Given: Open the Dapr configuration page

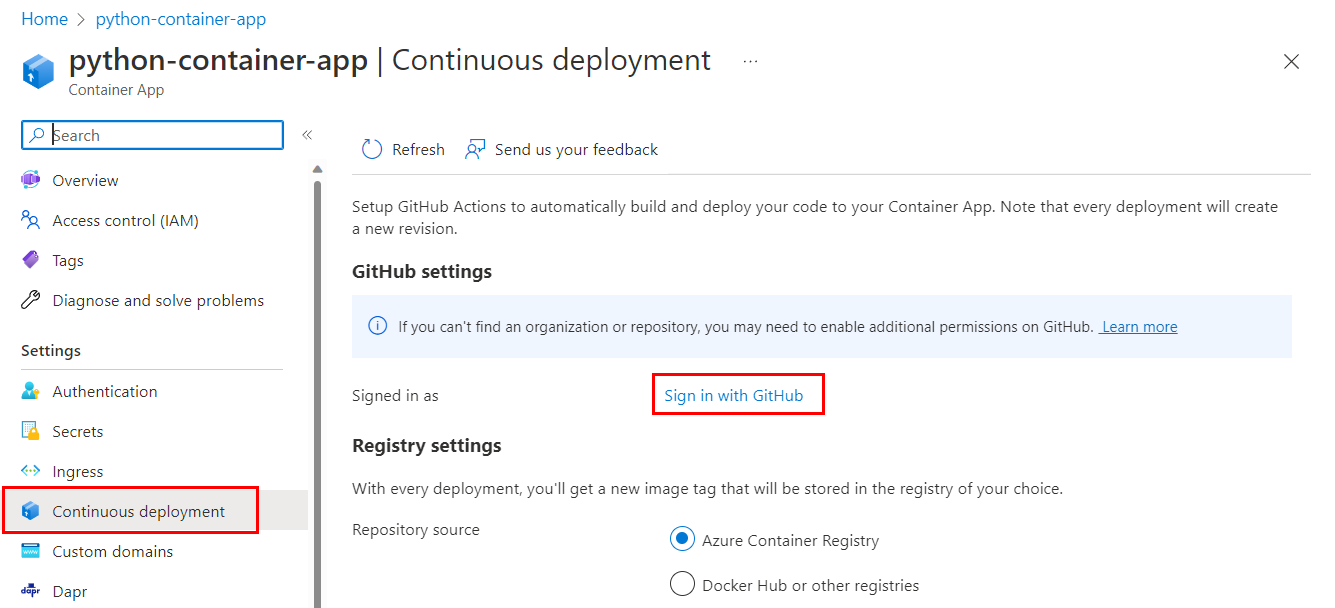Looking at the screenshot, I should pos(65,591).
